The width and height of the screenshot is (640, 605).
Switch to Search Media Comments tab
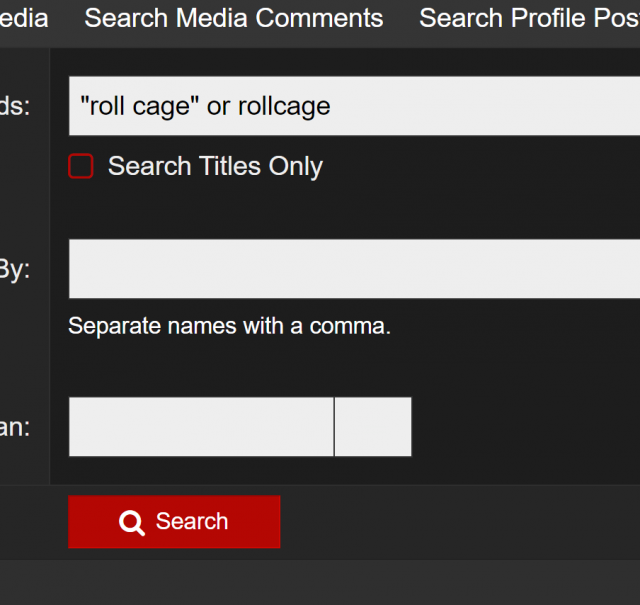[x=233, y=18]
